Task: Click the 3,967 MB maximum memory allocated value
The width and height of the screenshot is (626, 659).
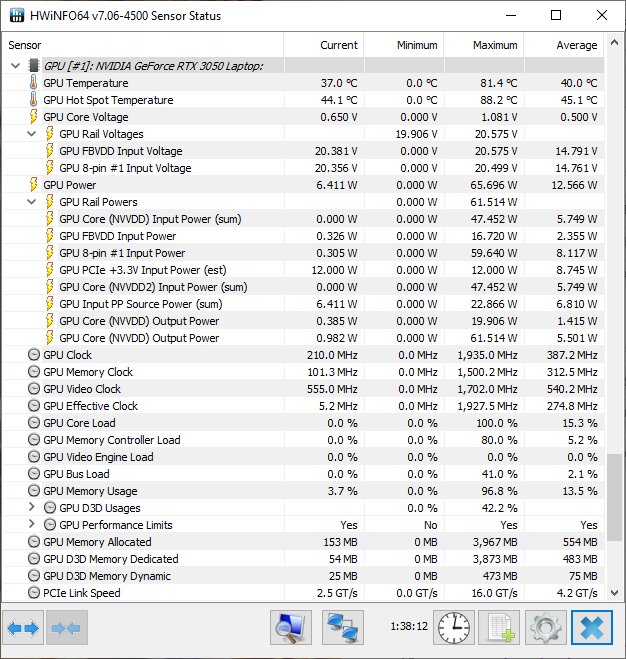Action: [495, 542]
